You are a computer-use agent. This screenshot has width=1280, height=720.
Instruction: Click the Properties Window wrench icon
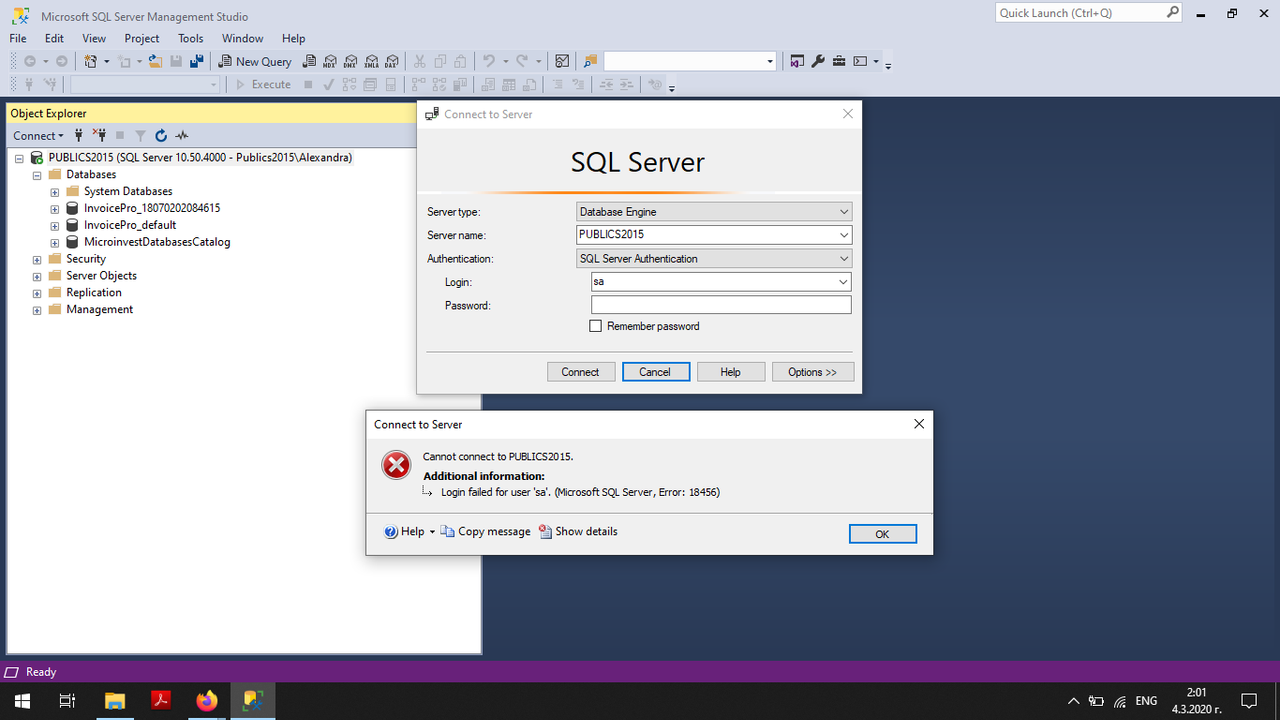pos(817,61)
